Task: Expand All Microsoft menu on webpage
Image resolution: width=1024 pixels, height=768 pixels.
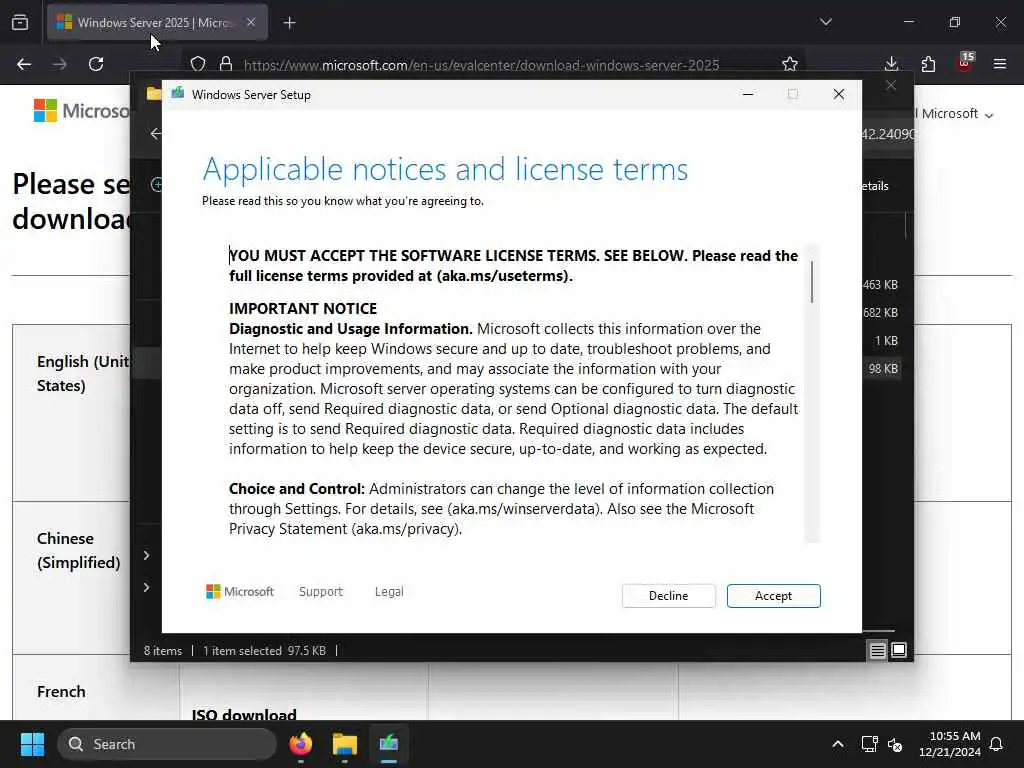Action: point(954,114)
